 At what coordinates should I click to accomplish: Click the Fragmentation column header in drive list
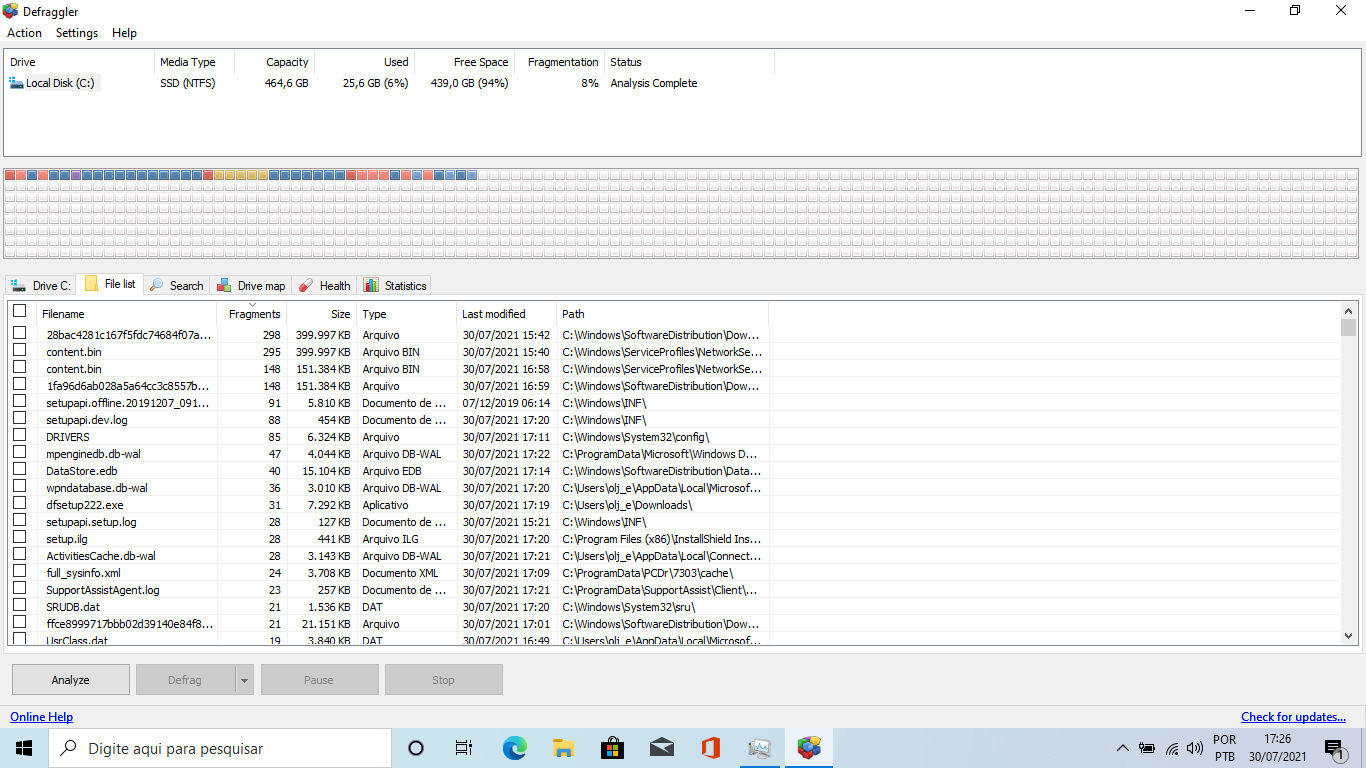click(x=560, y=62)
